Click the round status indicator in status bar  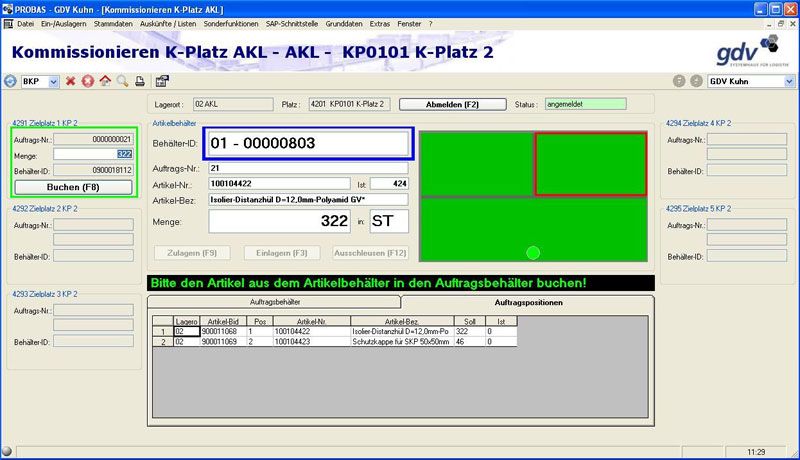(7, 451)
